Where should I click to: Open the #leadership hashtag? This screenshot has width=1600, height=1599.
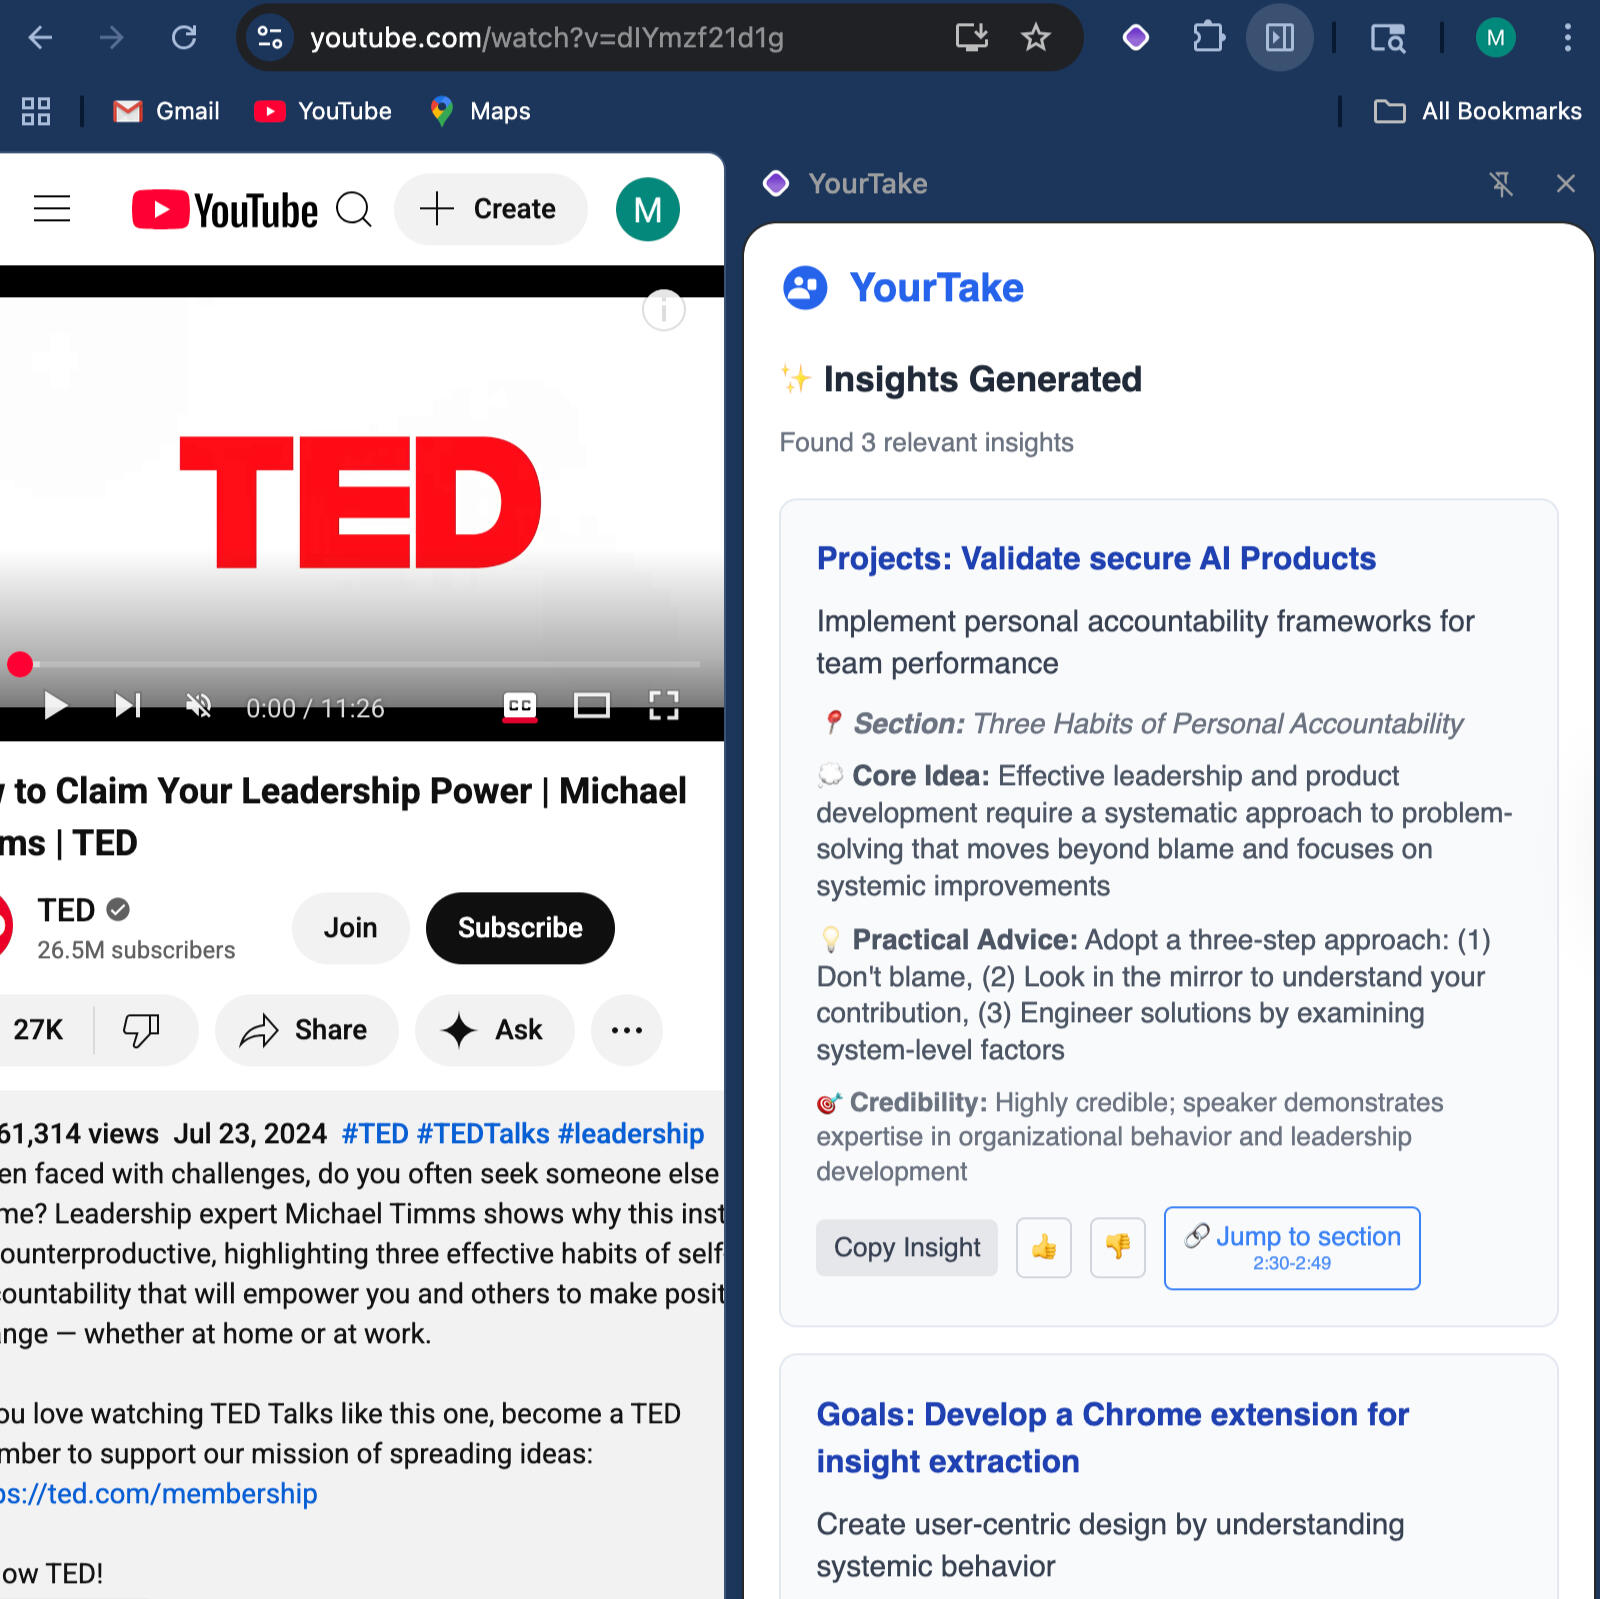point(631,1133)
